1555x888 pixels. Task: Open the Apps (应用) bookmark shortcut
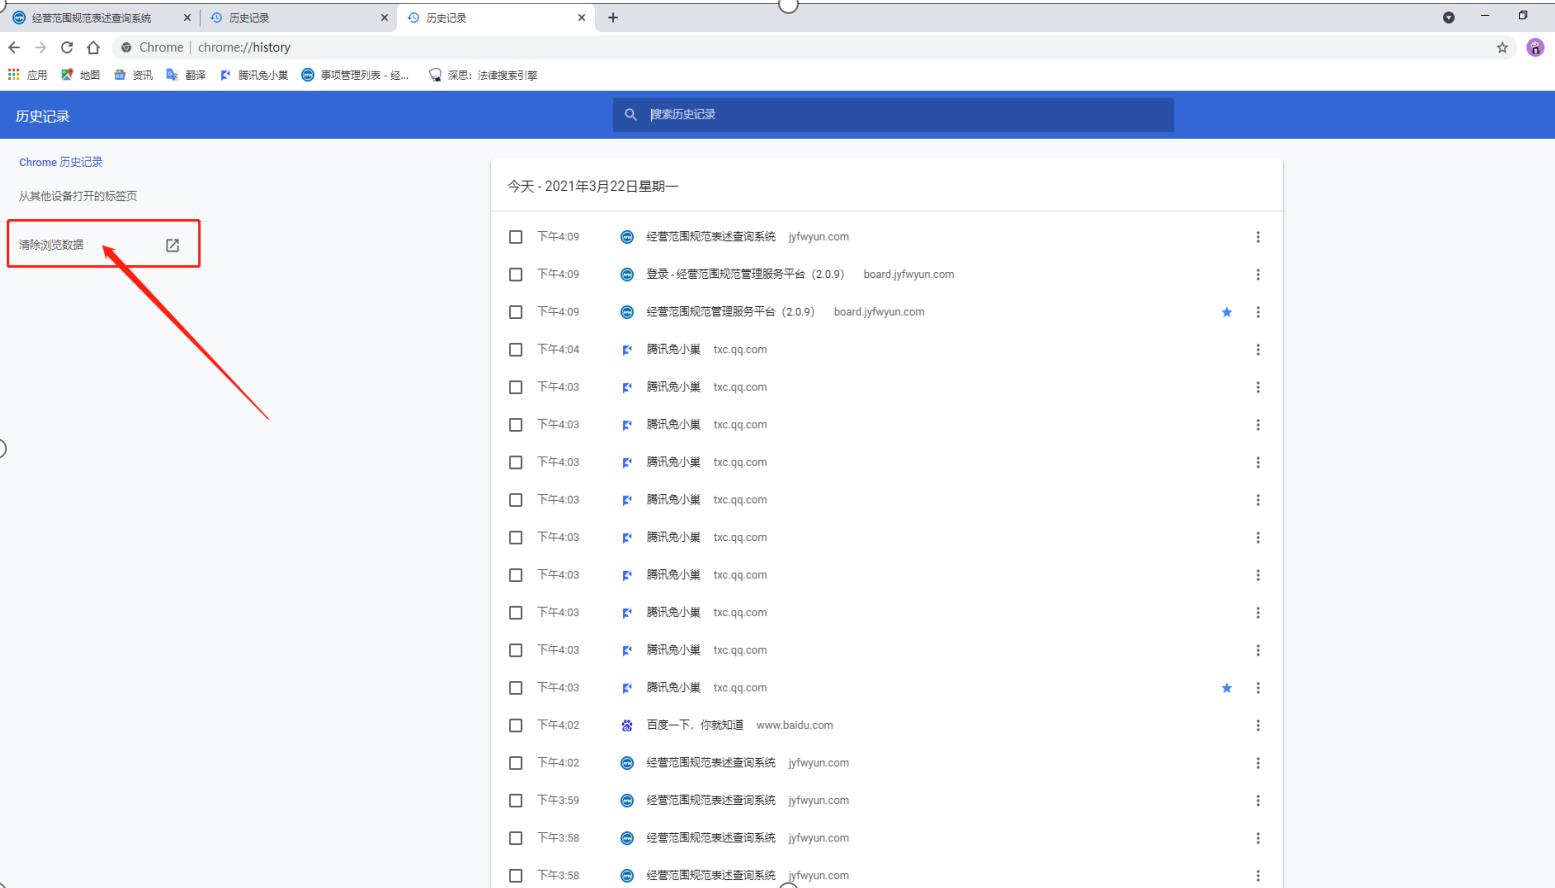28,75
